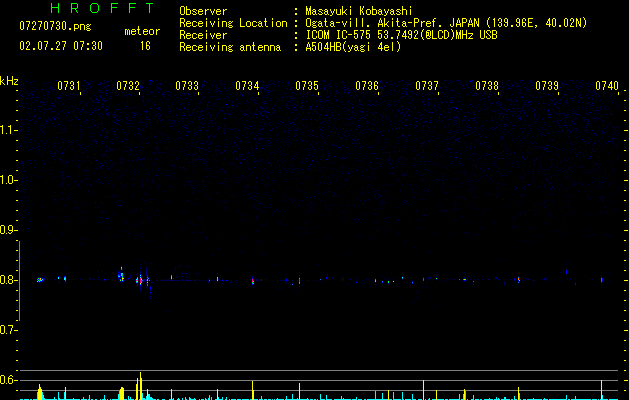Click the HROFFT title text
Screen dimensions: 629x400
102,8
